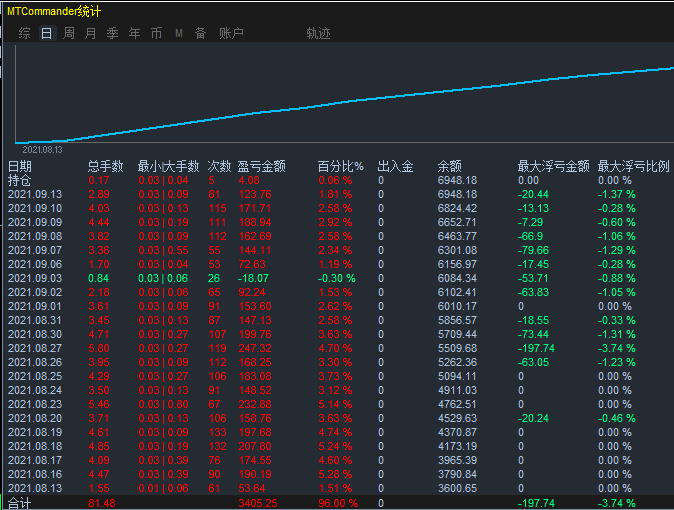The image size is (674, 510).
Task: Select the 2021.08.24 date row
Action: point(35,390)
